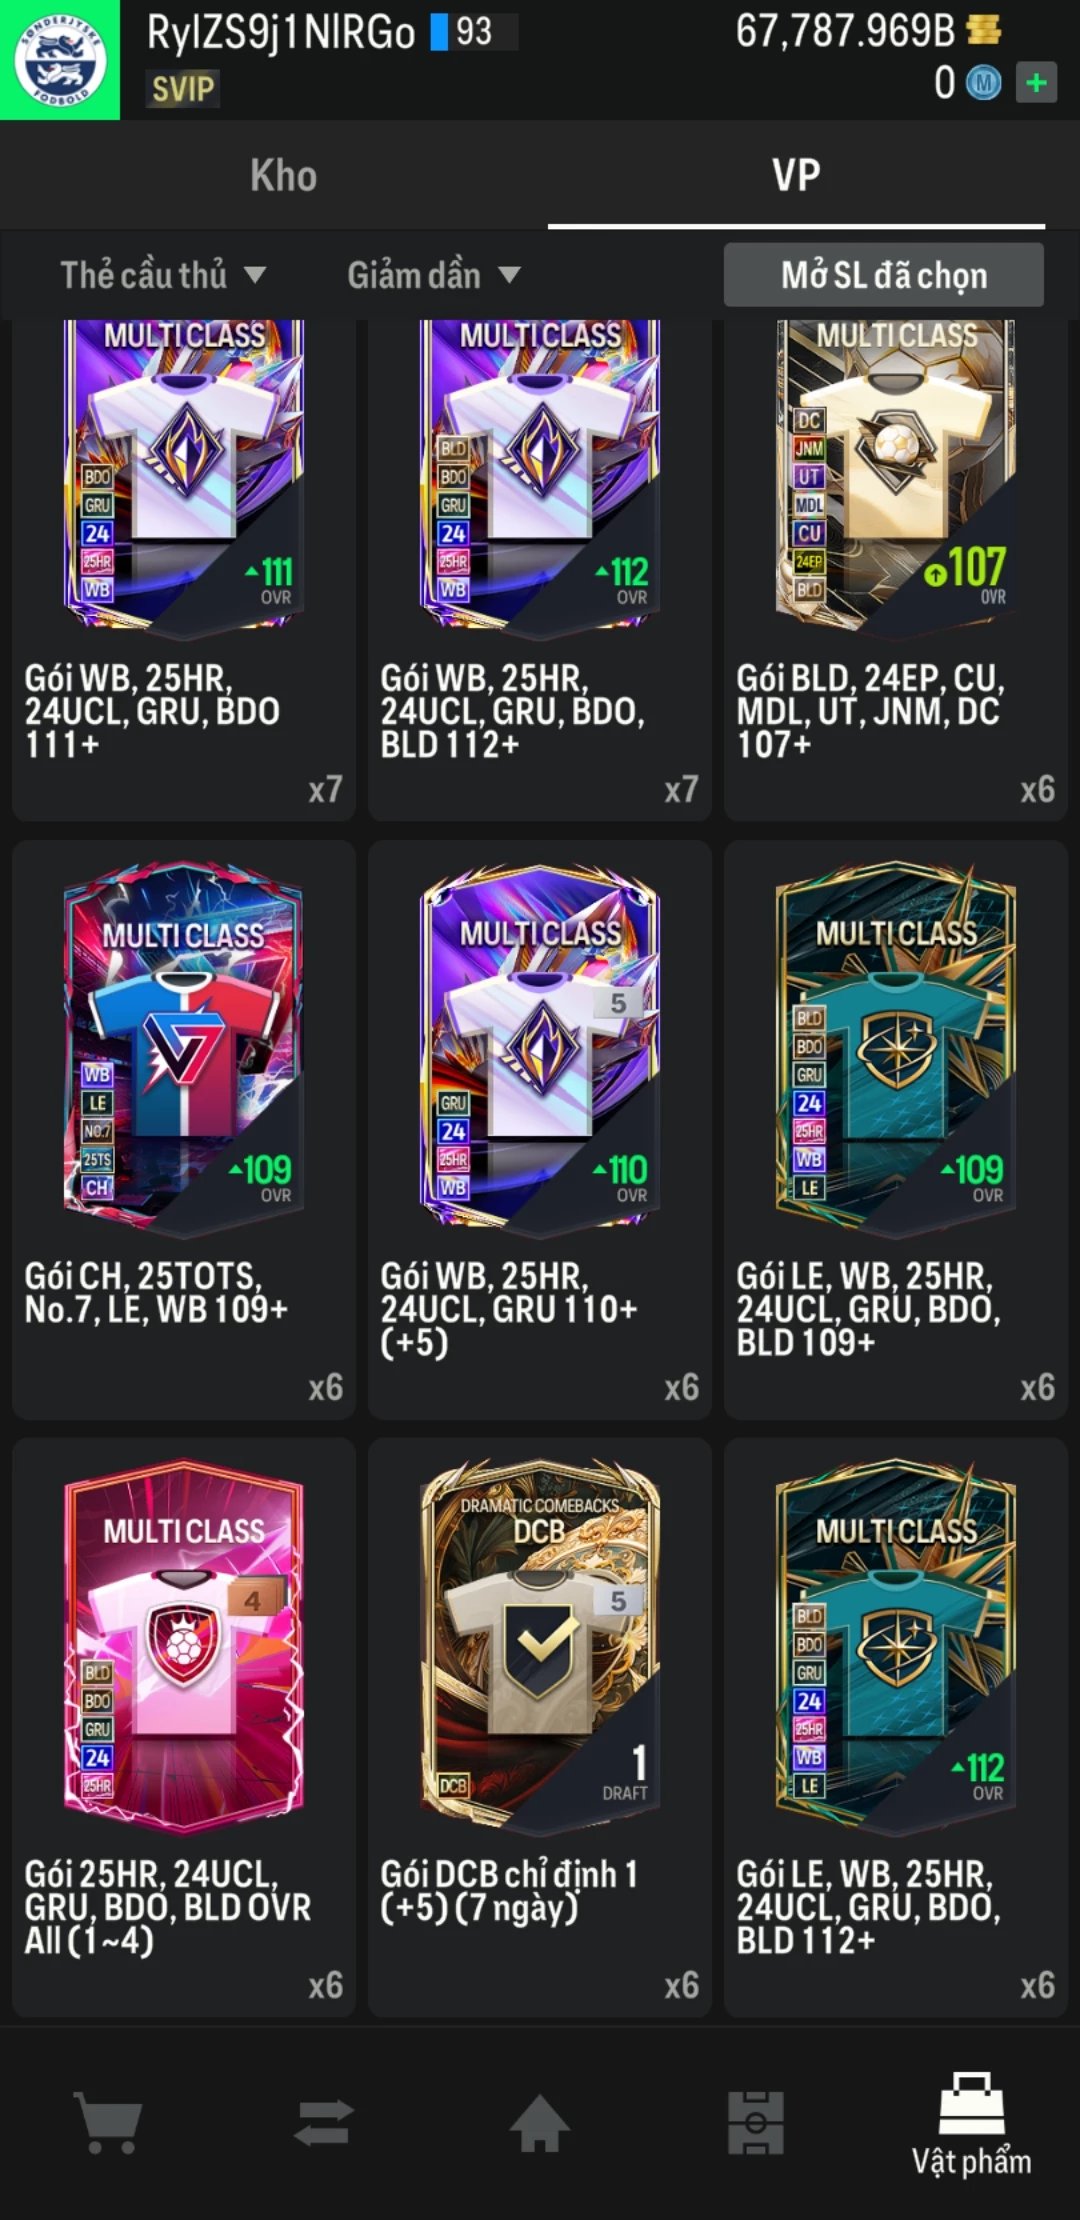Open the transfer market arrows icon

(x=323, y=2123)
